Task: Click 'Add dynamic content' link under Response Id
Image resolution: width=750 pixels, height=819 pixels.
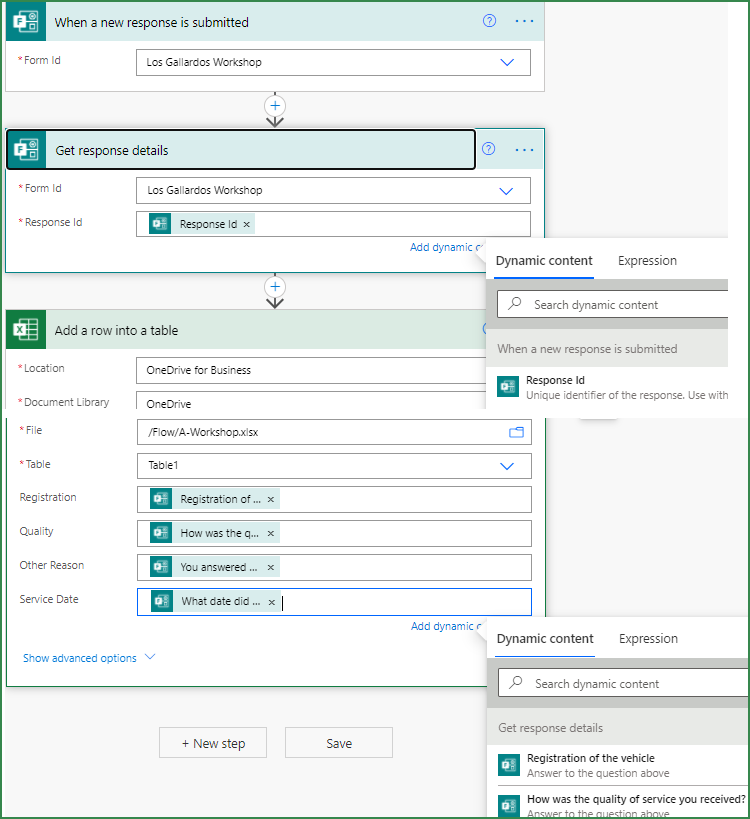Action: click(x=447, y=247)
